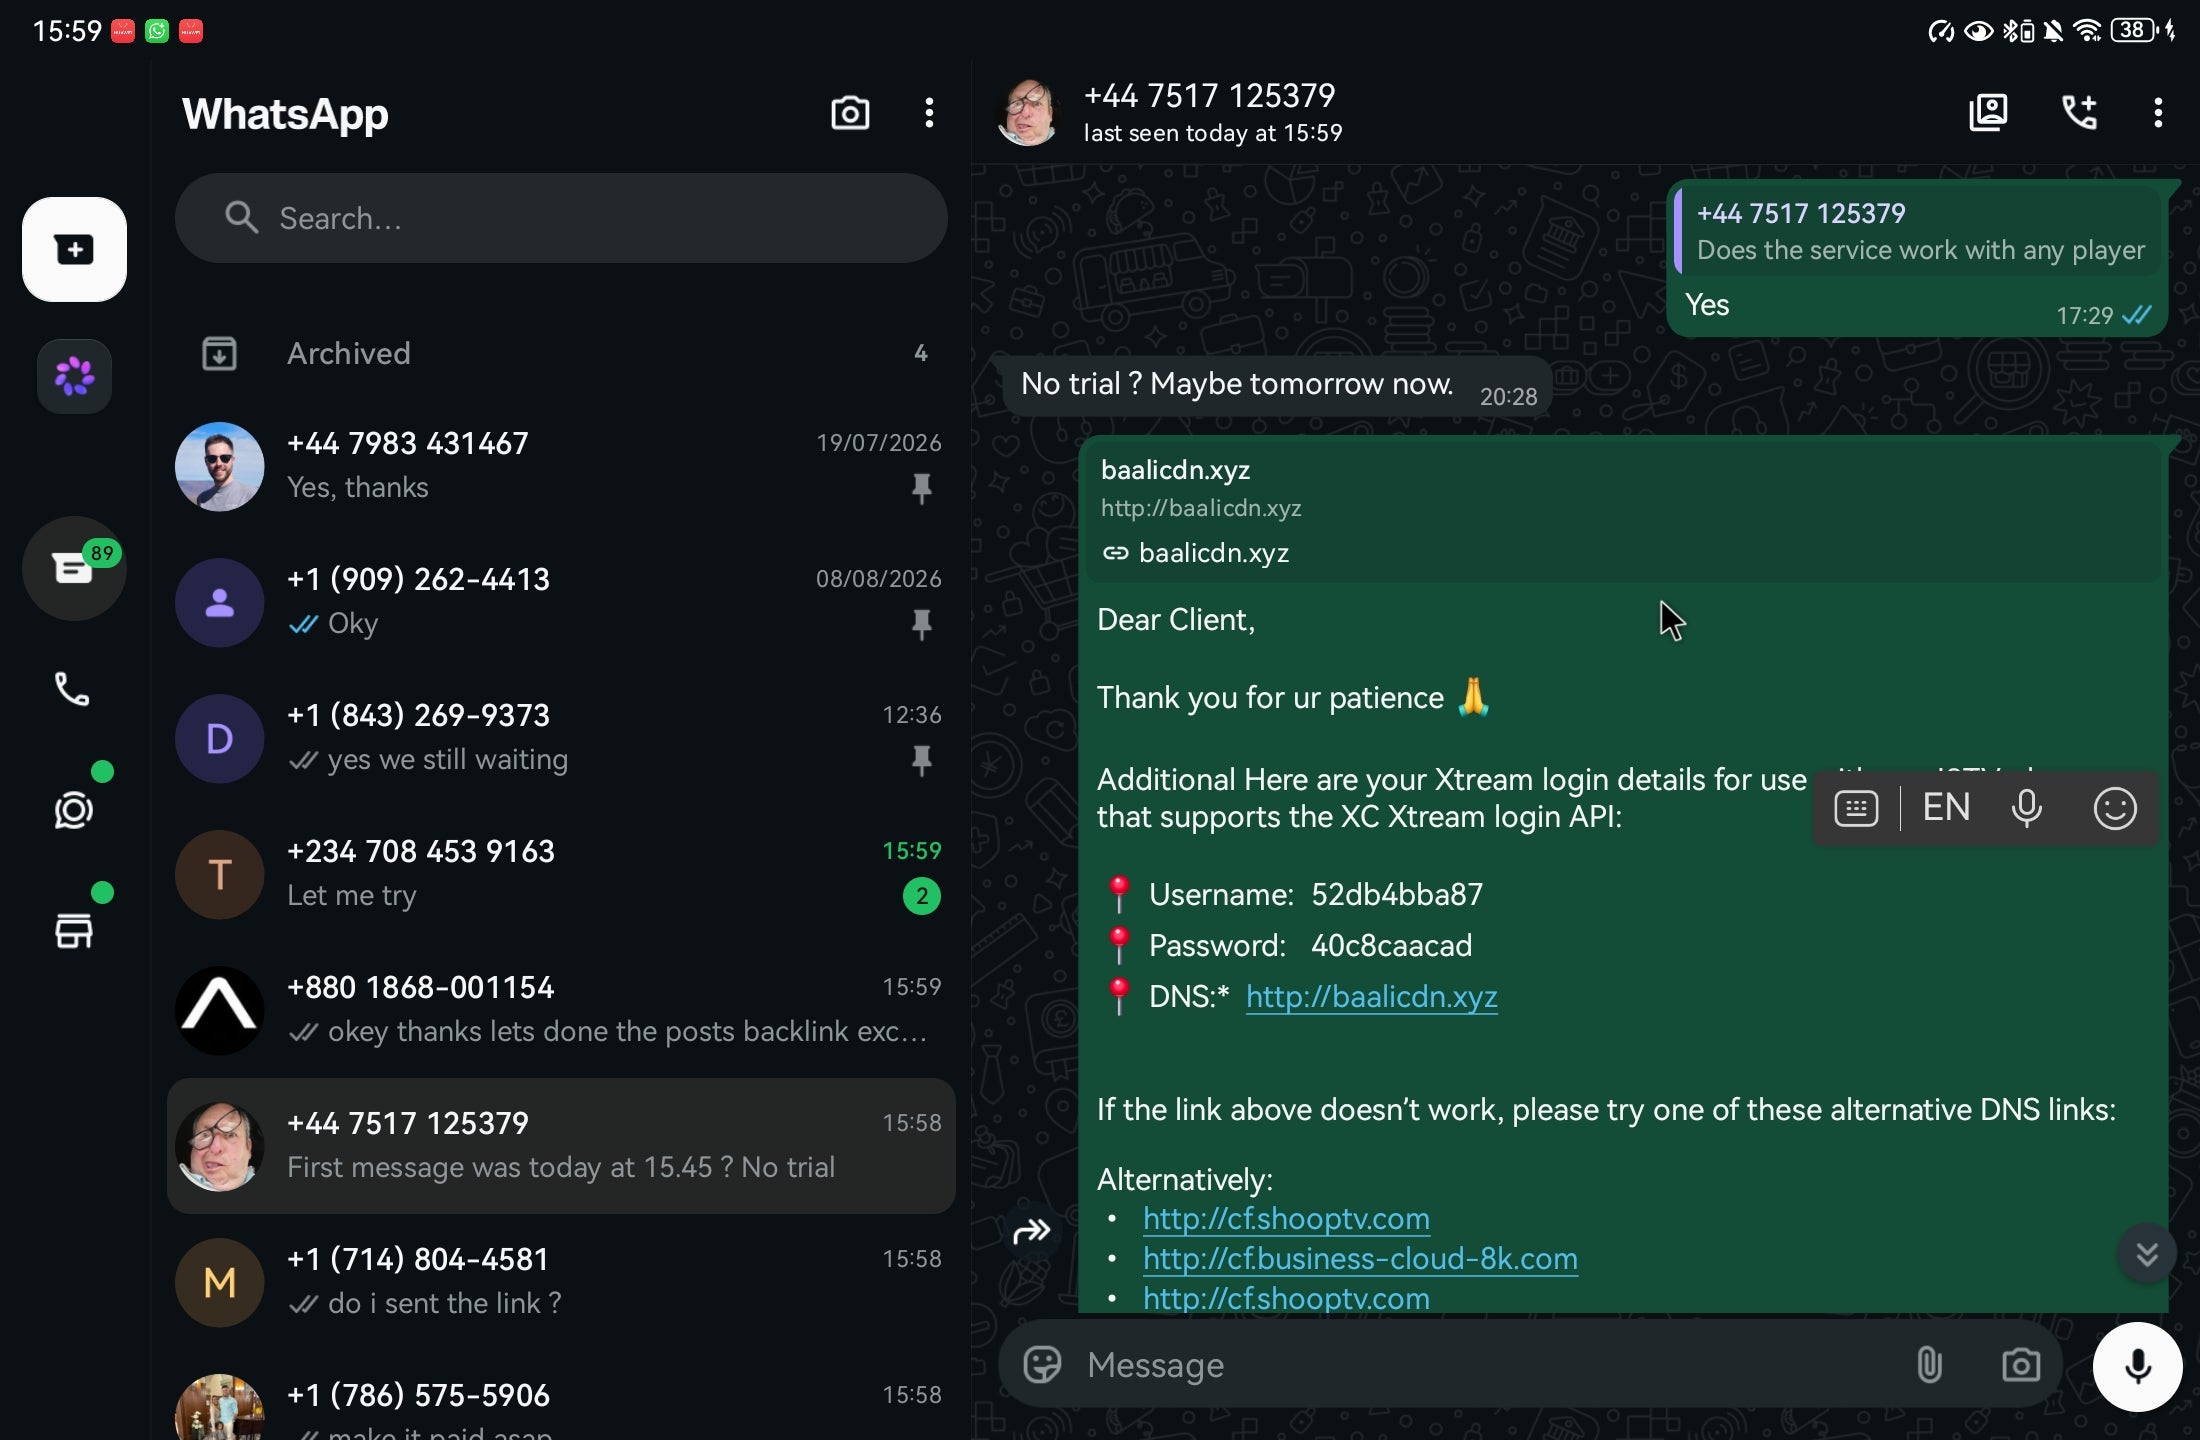Image resolution: width=2200 pixels, height=1440 pixels.
Task: Open the chats tab with 89 badge
Action: 74,568
